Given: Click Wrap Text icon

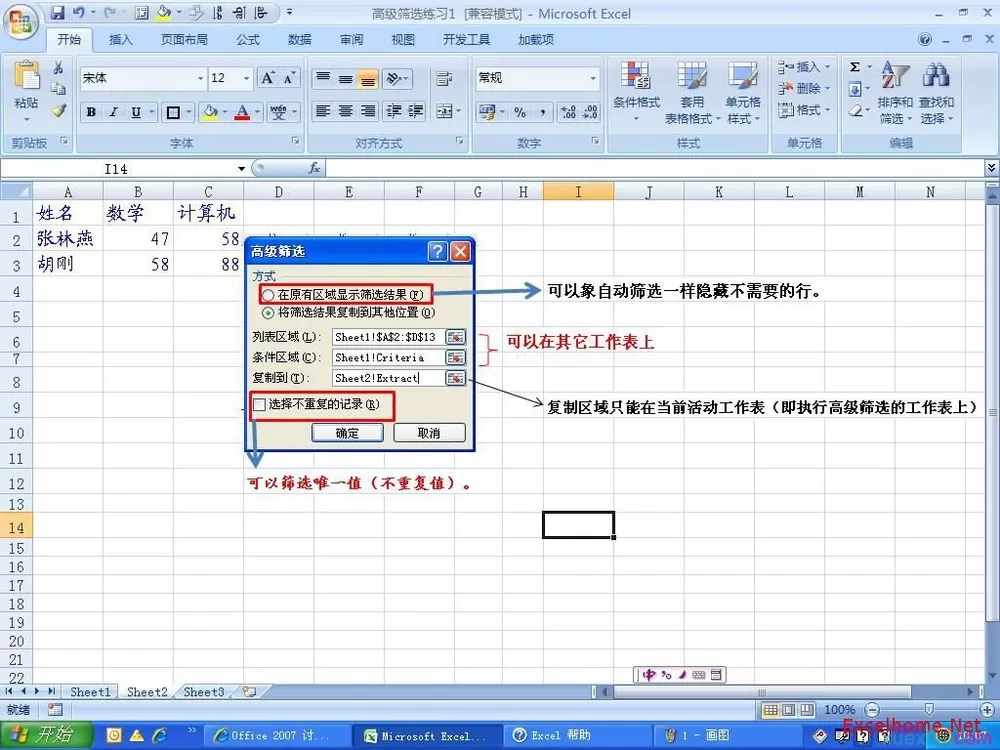Looking at the screenshot, I should click(444, 78).
